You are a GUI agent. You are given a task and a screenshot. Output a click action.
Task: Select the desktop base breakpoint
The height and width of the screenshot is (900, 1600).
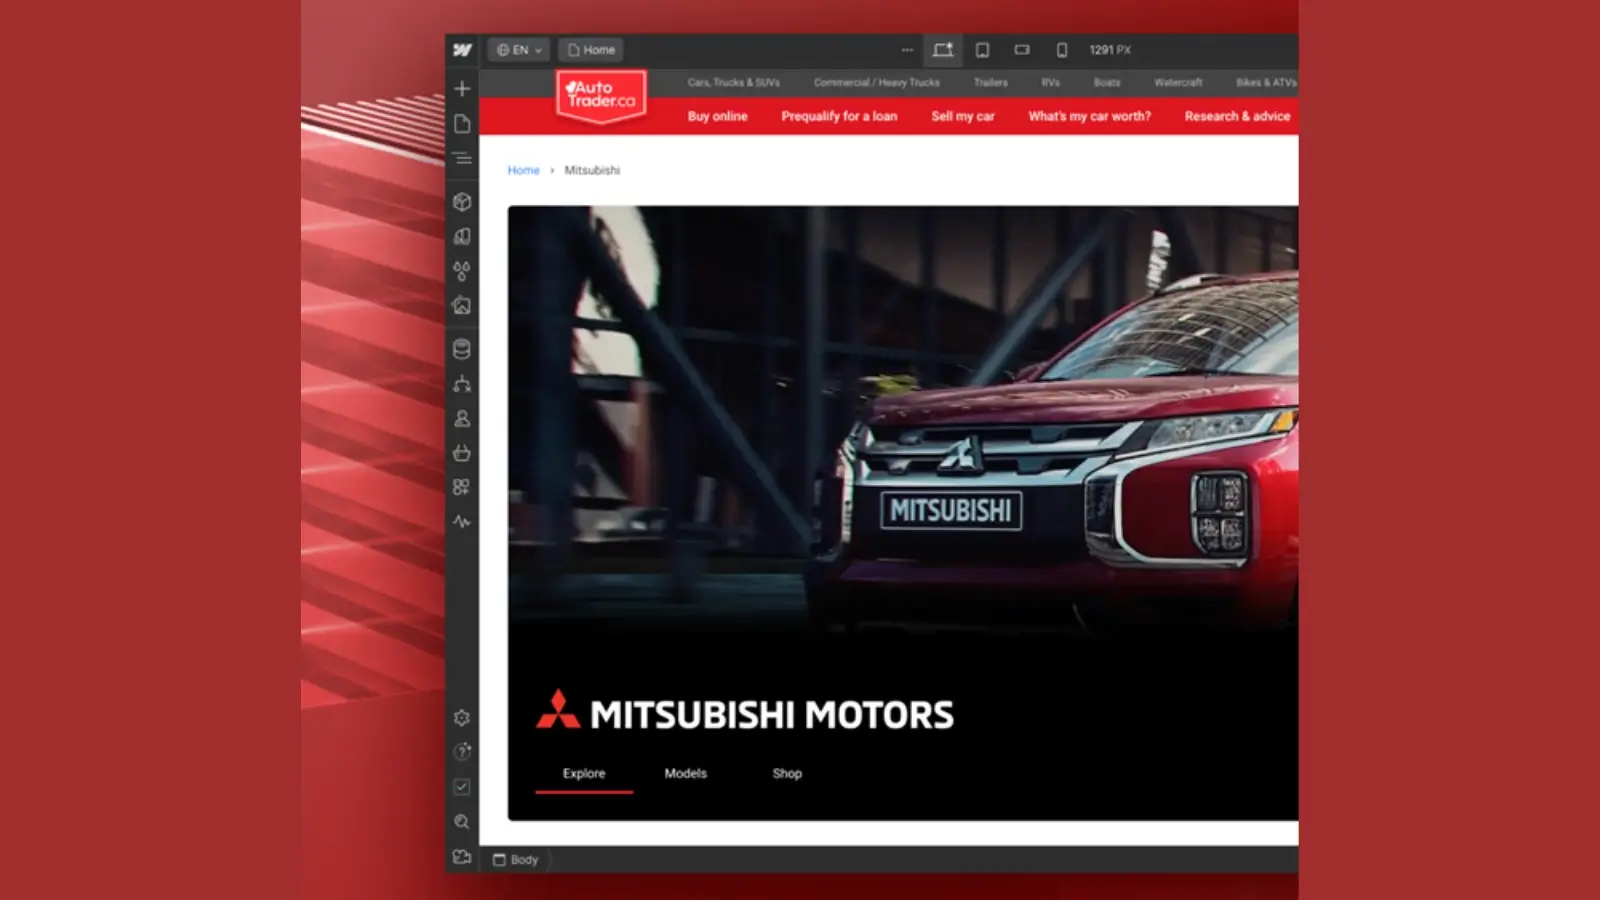(943, 50)
